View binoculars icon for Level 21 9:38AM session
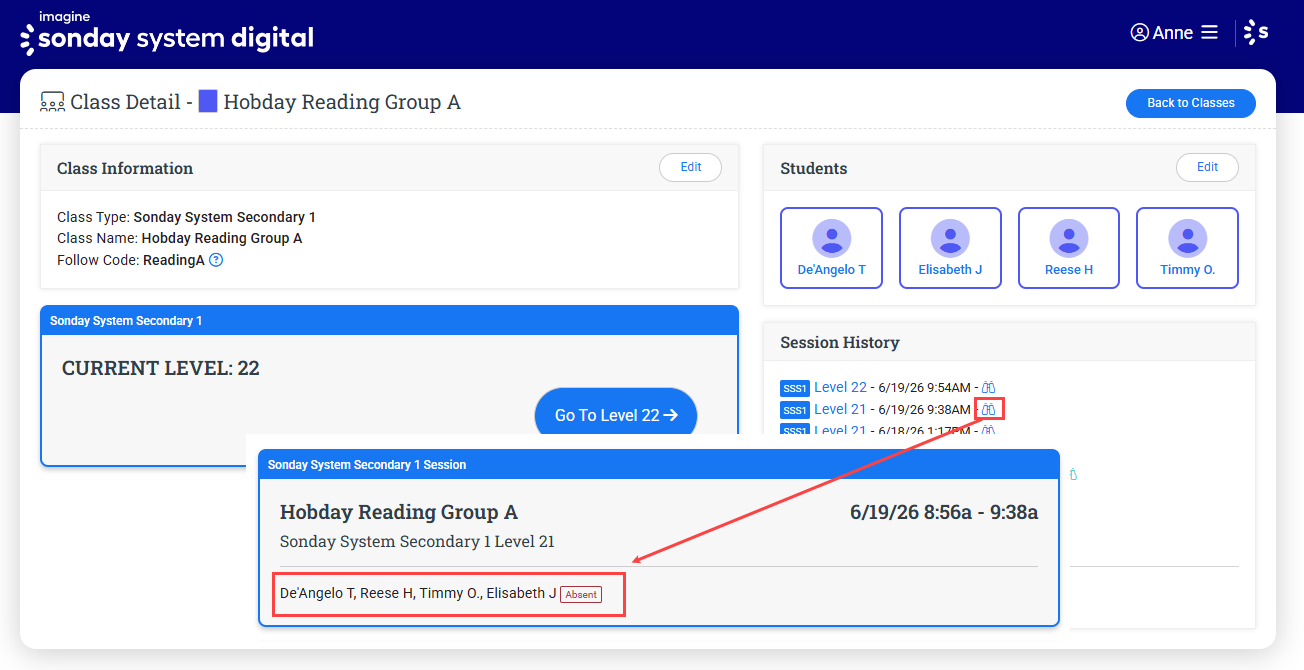The height and width of the screenshot is (670, 1304). 989,409
